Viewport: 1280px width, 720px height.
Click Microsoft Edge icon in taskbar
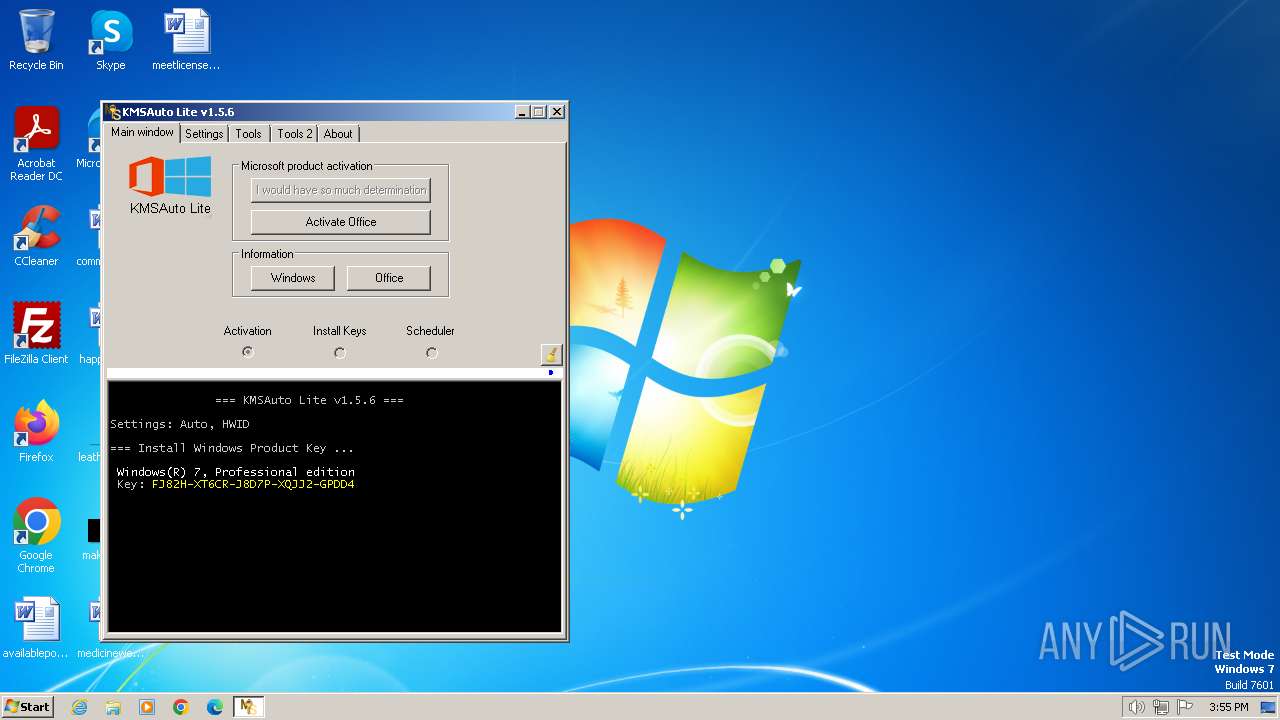click(x=215, y=707)
